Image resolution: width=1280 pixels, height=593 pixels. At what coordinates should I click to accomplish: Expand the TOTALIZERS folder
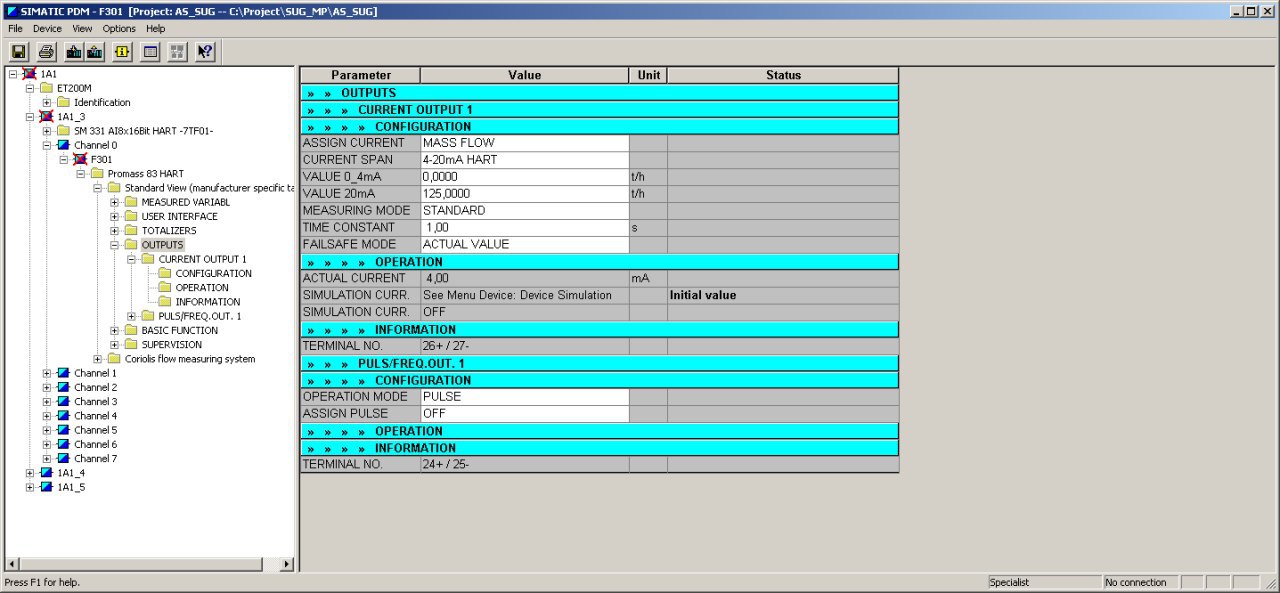pyautogui.click(x=115, y=231)
